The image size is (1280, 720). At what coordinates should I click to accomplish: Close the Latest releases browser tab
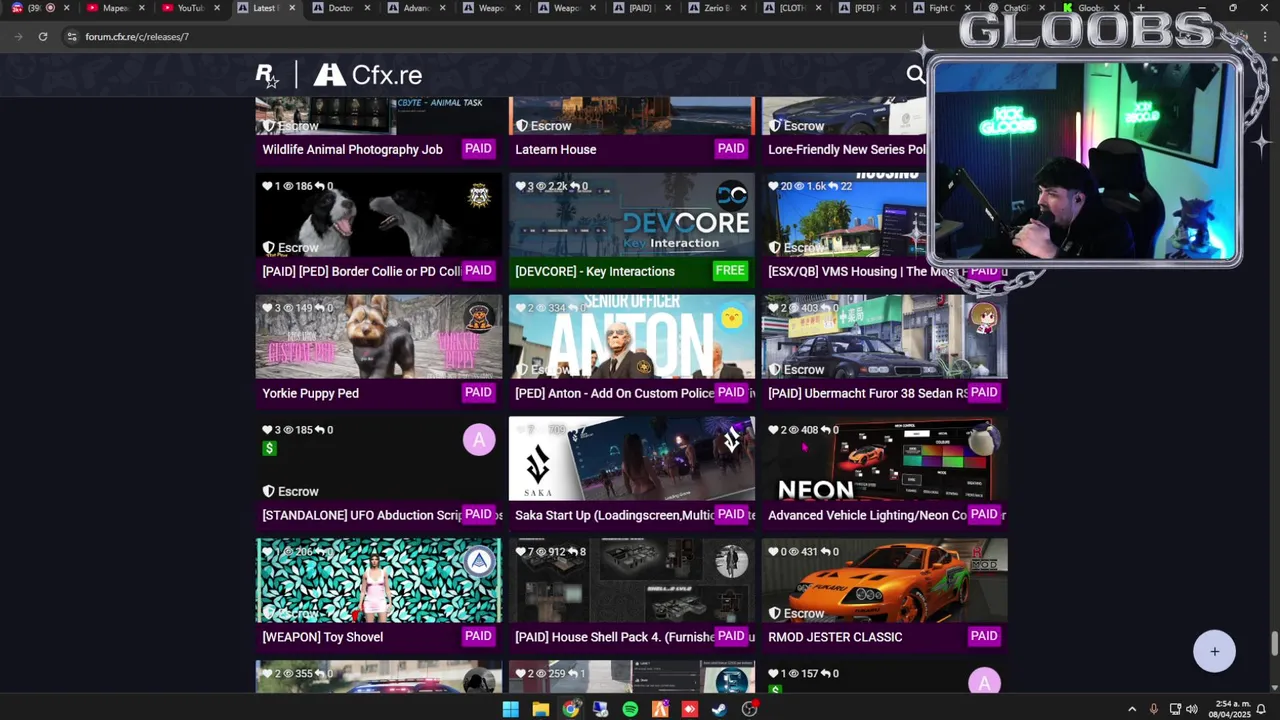(x=292, y=8)
